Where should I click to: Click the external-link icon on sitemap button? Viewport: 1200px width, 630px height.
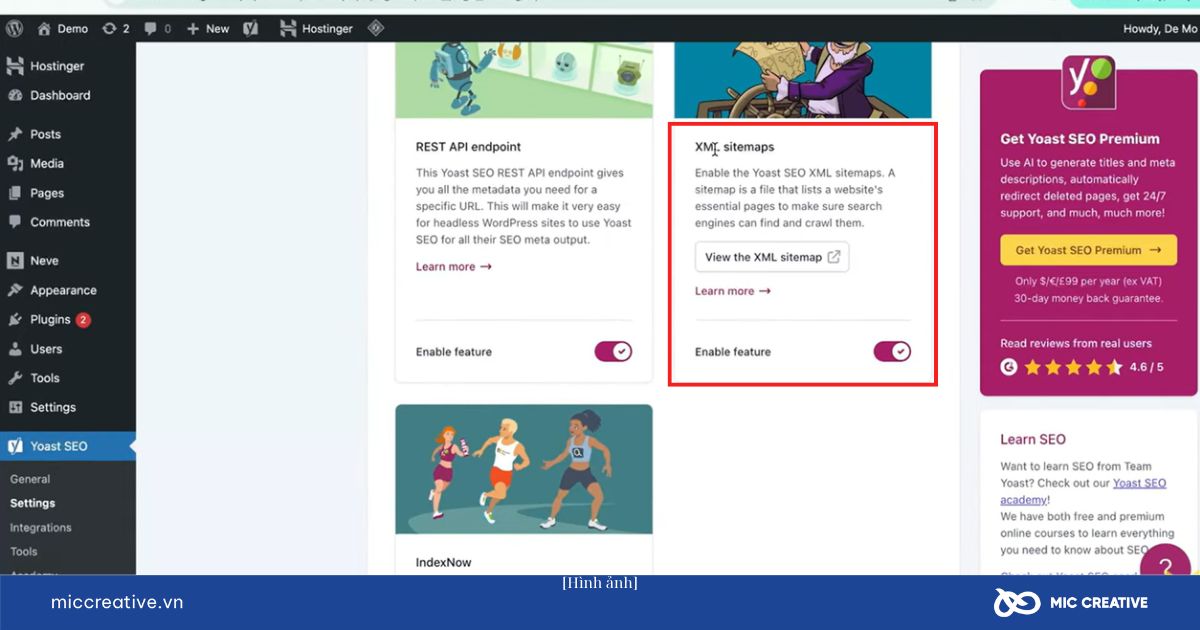[834, 257]
